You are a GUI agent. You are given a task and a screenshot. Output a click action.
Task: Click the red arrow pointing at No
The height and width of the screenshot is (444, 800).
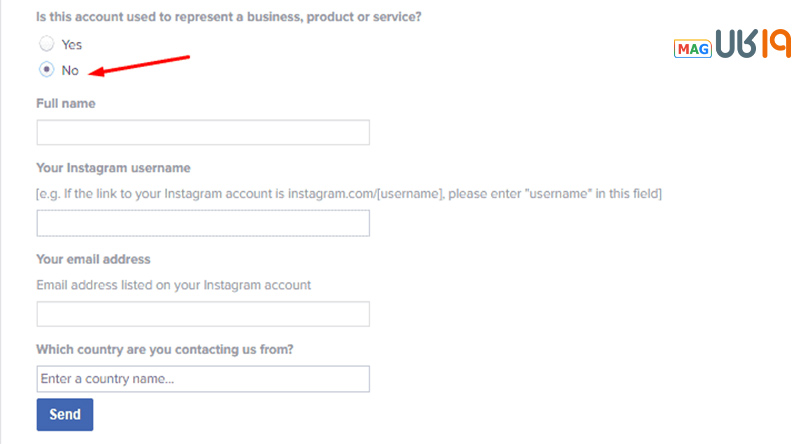click(139, 65)
